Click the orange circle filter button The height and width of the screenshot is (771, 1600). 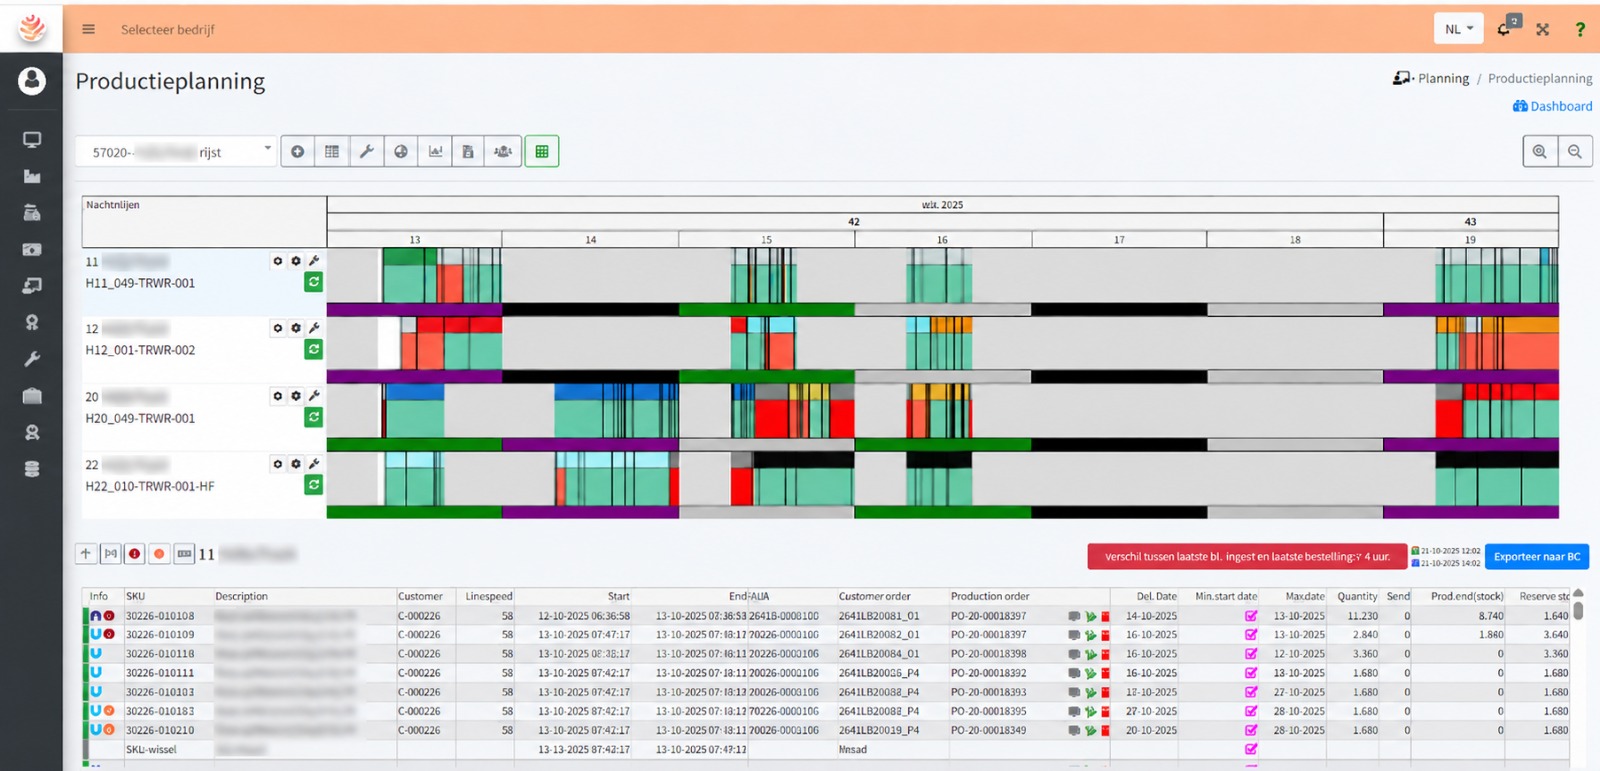pyautogui.click(x=158, y=553)
